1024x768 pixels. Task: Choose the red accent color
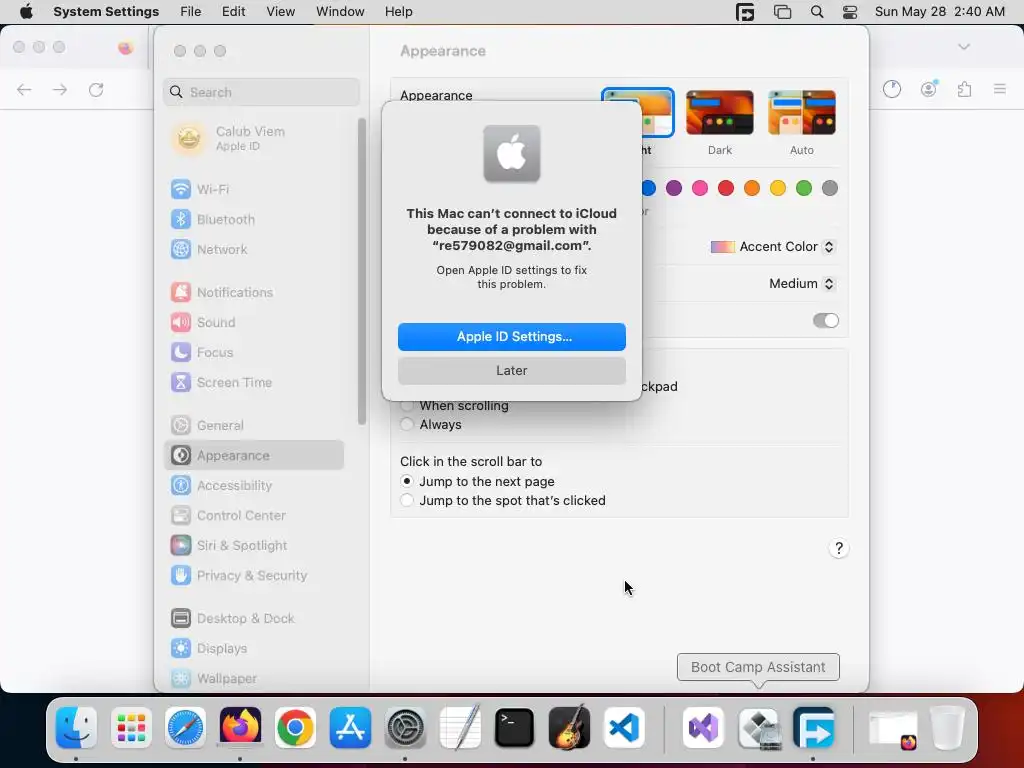point(726,188)
